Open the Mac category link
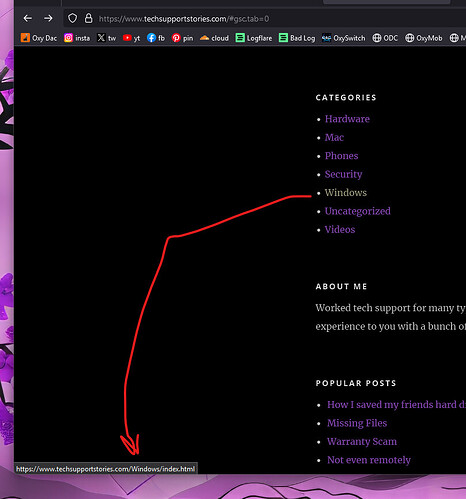 pos(334,137)
